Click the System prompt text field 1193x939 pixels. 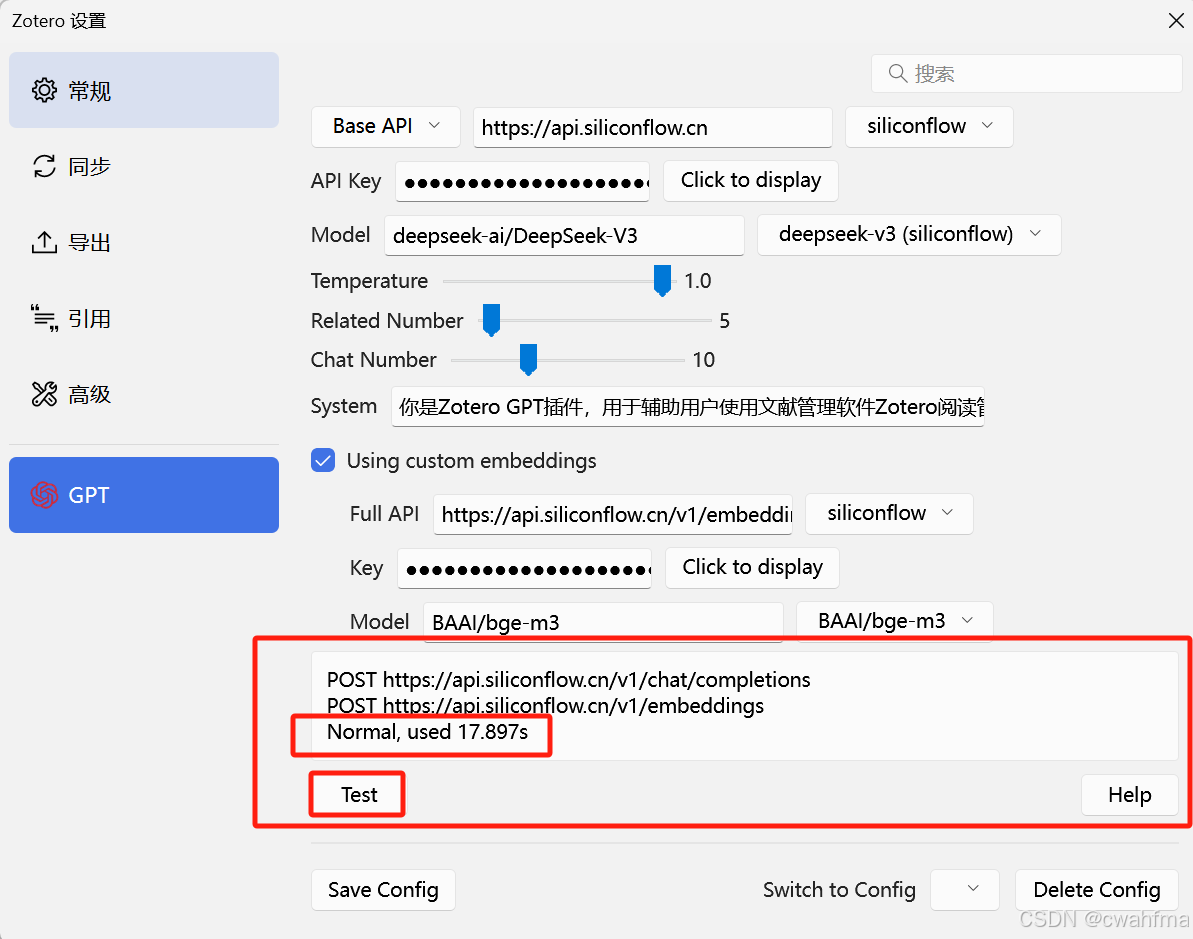[688, 407]
